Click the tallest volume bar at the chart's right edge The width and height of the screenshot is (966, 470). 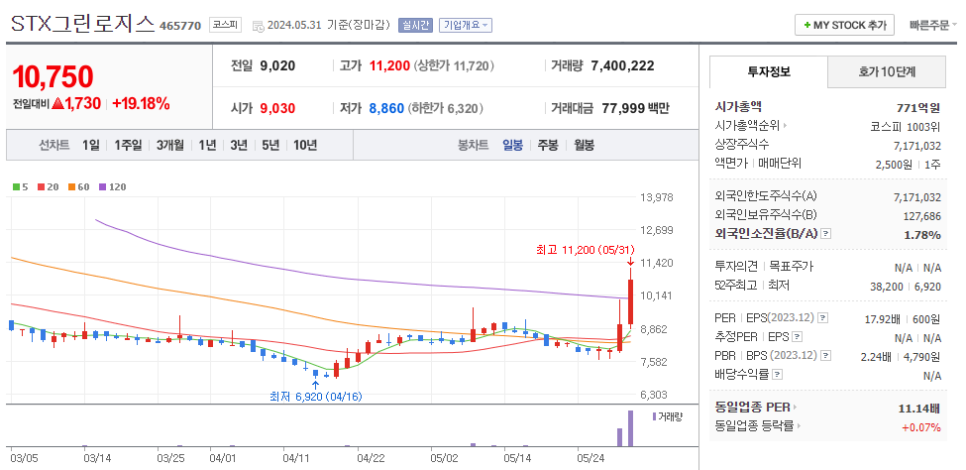click(x=630, y=428)
